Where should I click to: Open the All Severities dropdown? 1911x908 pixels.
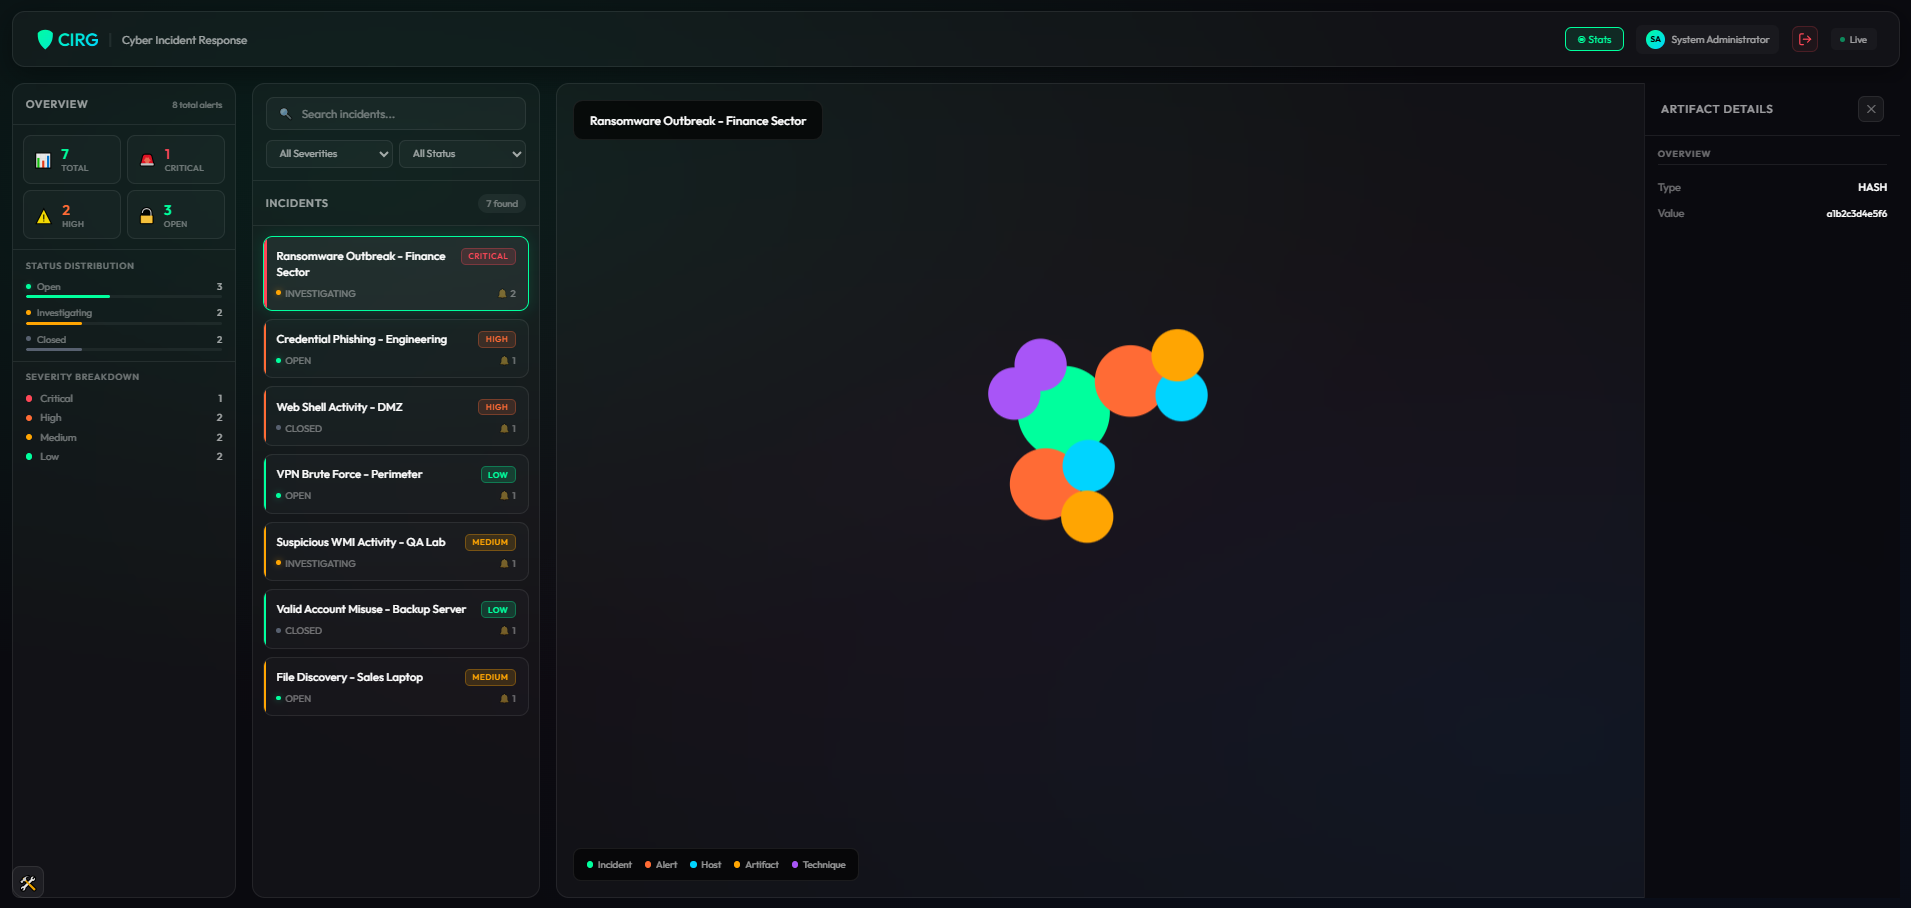[329, 154]
